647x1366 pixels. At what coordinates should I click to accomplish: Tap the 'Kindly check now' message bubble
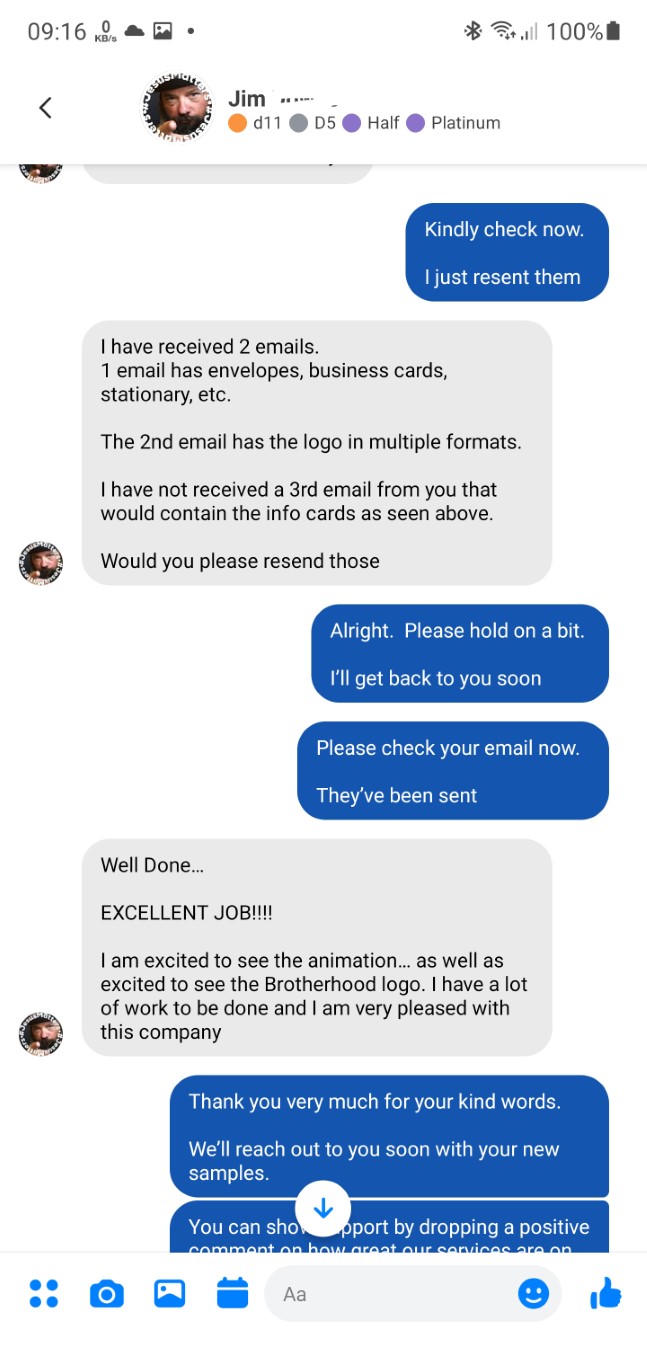(507, 252)
